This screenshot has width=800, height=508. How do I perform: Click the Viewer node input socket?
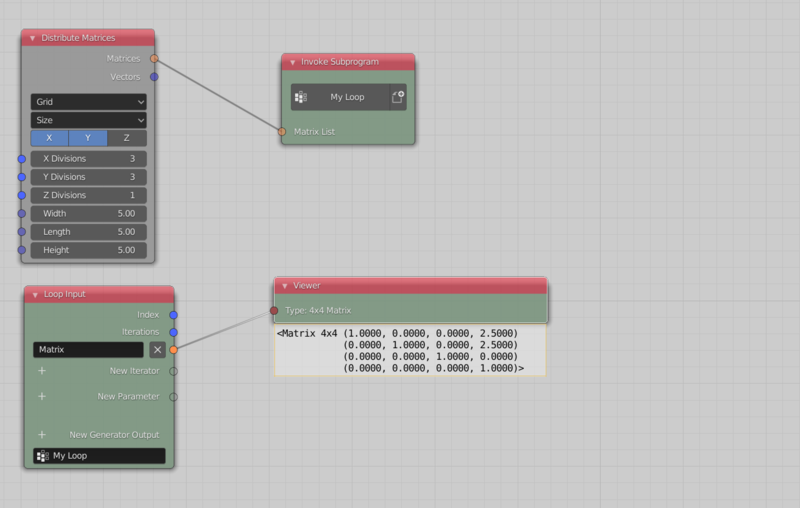point(274,311)
